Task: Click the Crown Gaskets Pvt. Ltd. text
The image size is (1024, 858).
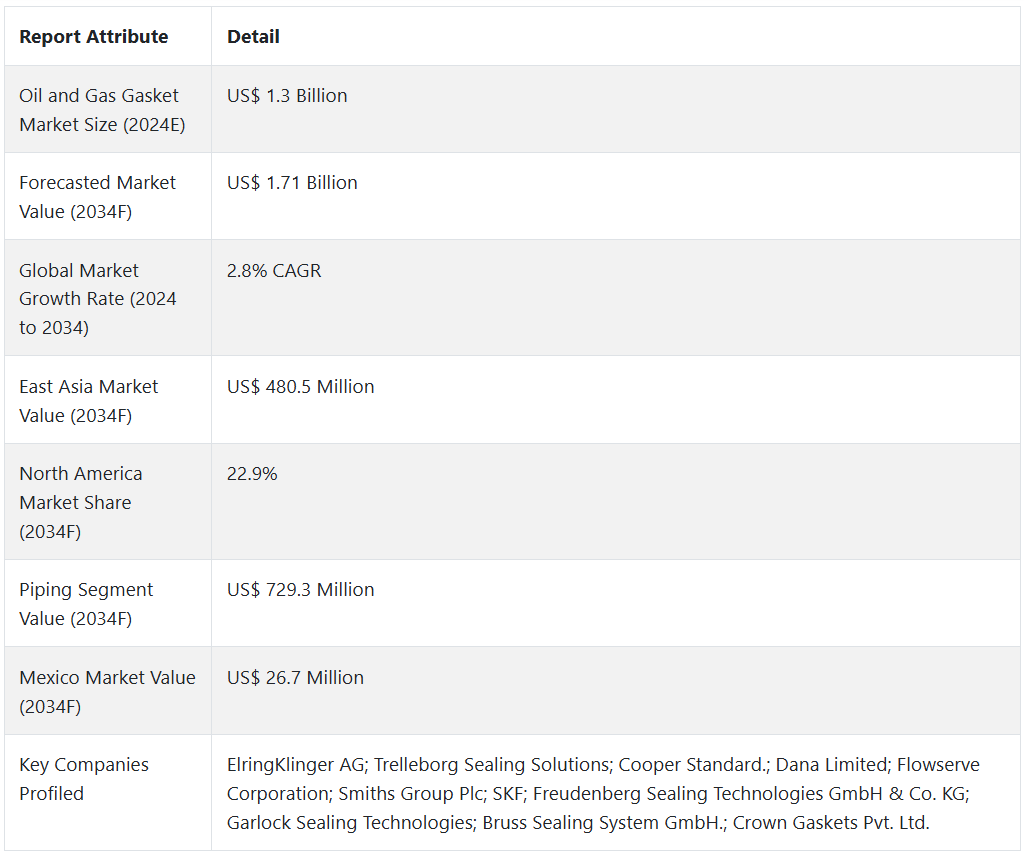Action: click(x=831, y=822)
